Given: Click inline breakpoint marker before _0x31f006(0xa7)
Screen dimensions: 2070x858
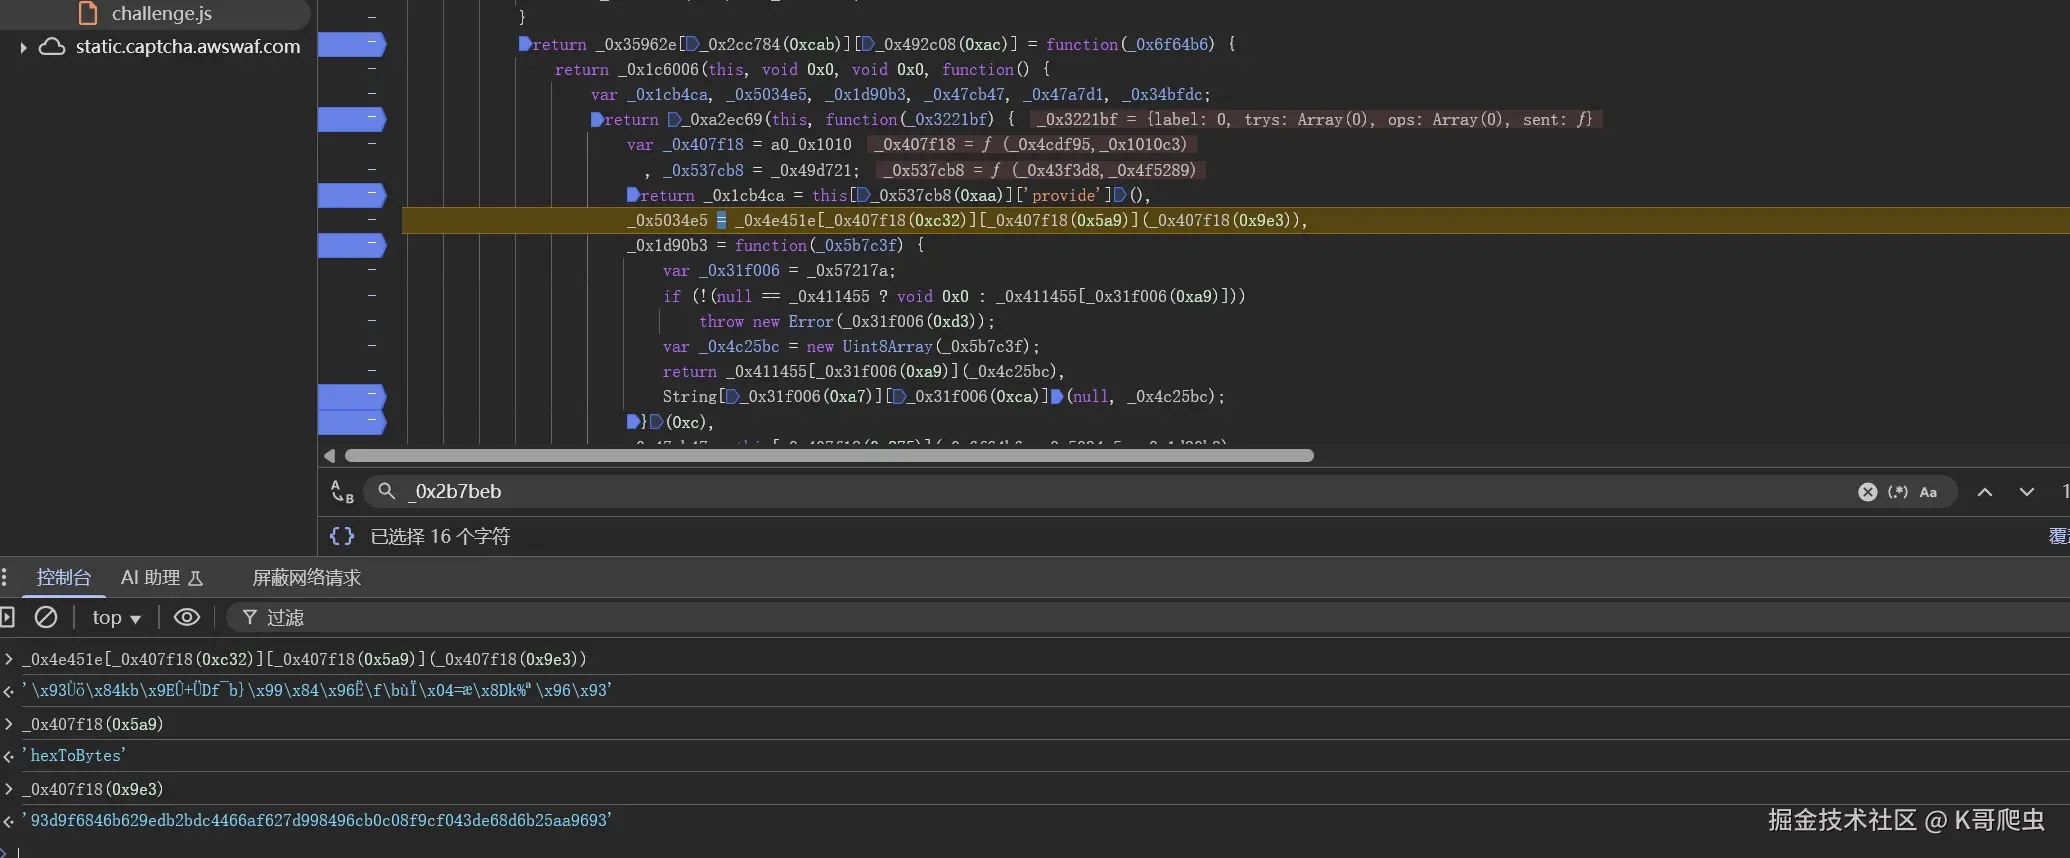Looking at the screenshot, I should tap(732, 396).
